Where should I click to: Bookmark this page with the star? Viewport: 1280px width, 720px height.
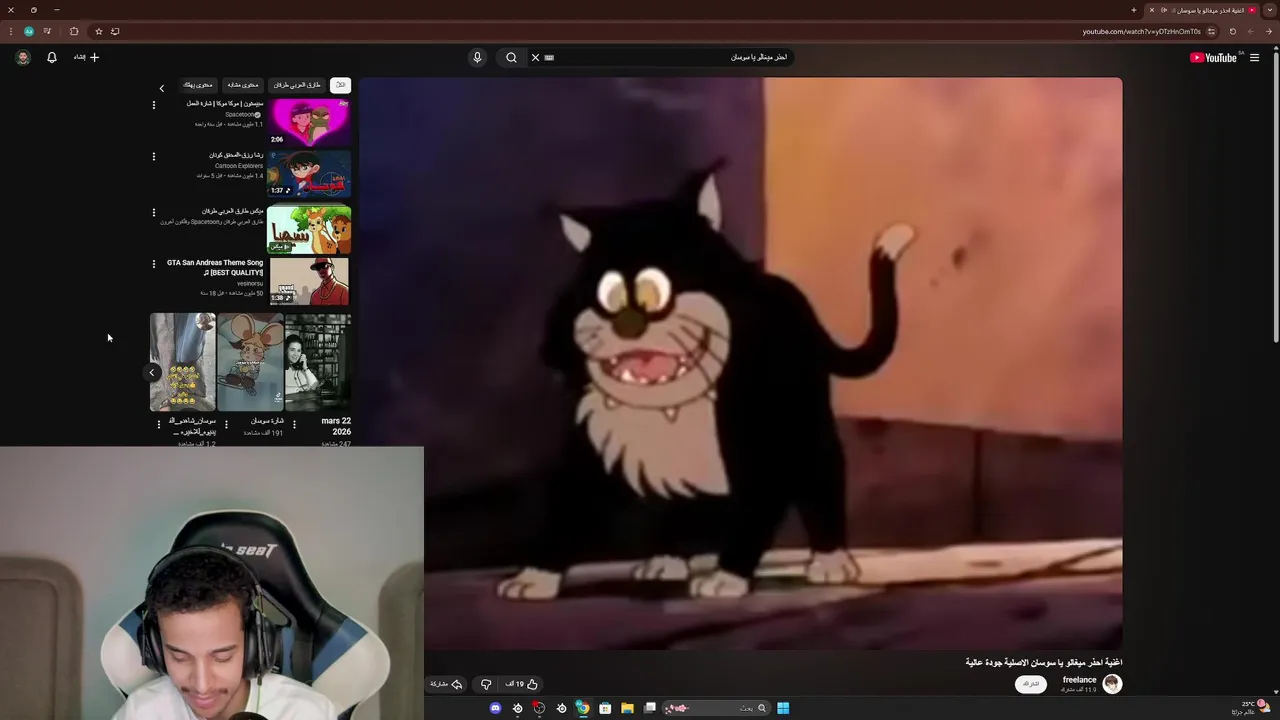98,31
